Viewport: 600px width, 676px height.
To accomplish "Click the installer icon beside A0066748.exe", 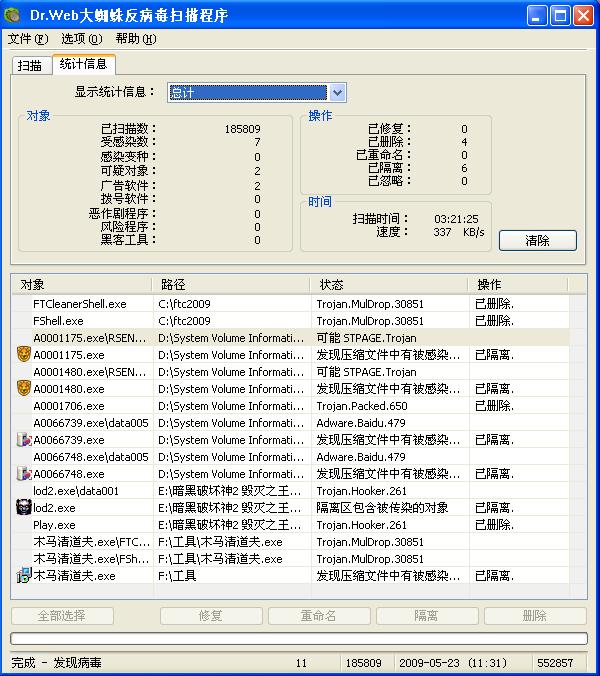I will (x=24, y=473).
